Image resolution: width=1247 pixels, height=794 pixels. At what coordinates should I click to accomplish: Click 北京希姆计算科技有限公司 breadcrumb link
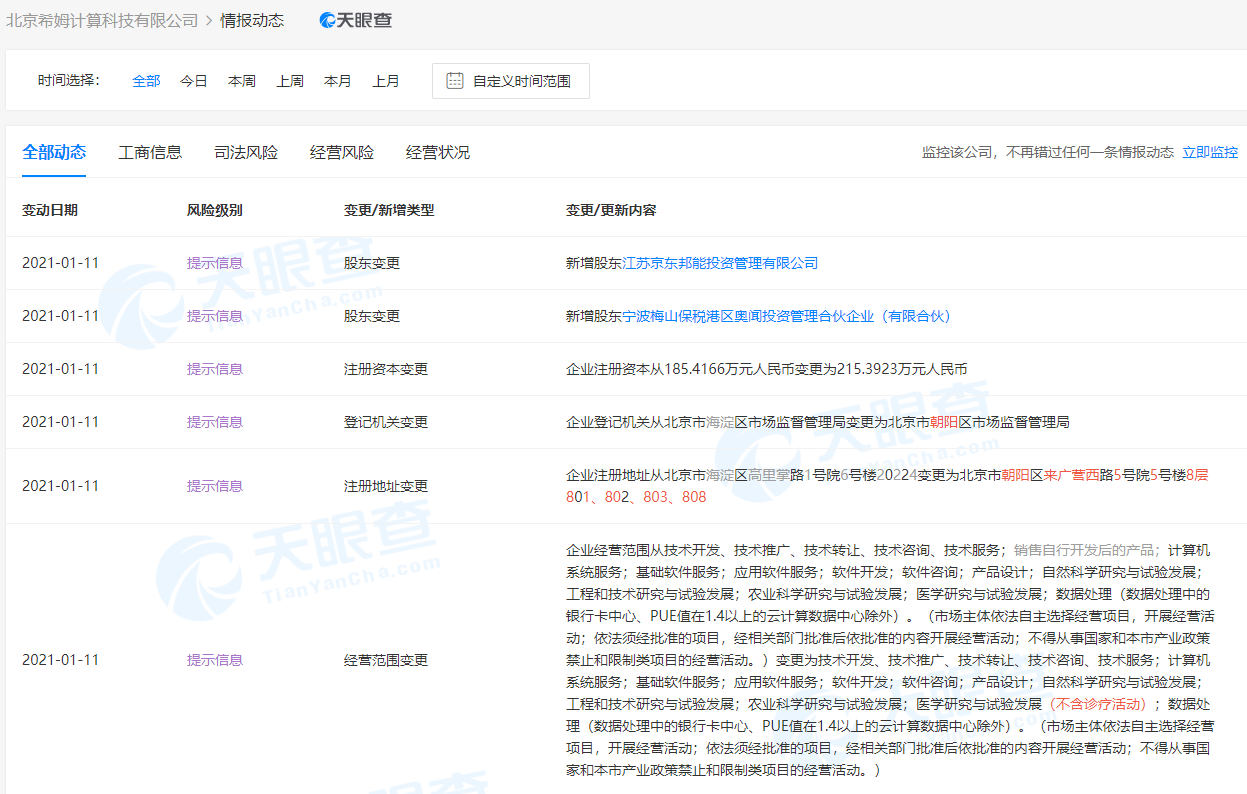(x=102, y=20)
